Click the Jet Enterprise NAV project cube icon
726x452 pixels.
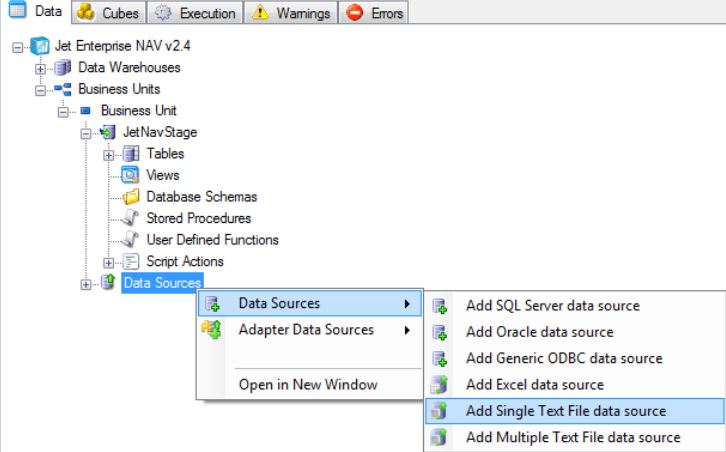40,46
